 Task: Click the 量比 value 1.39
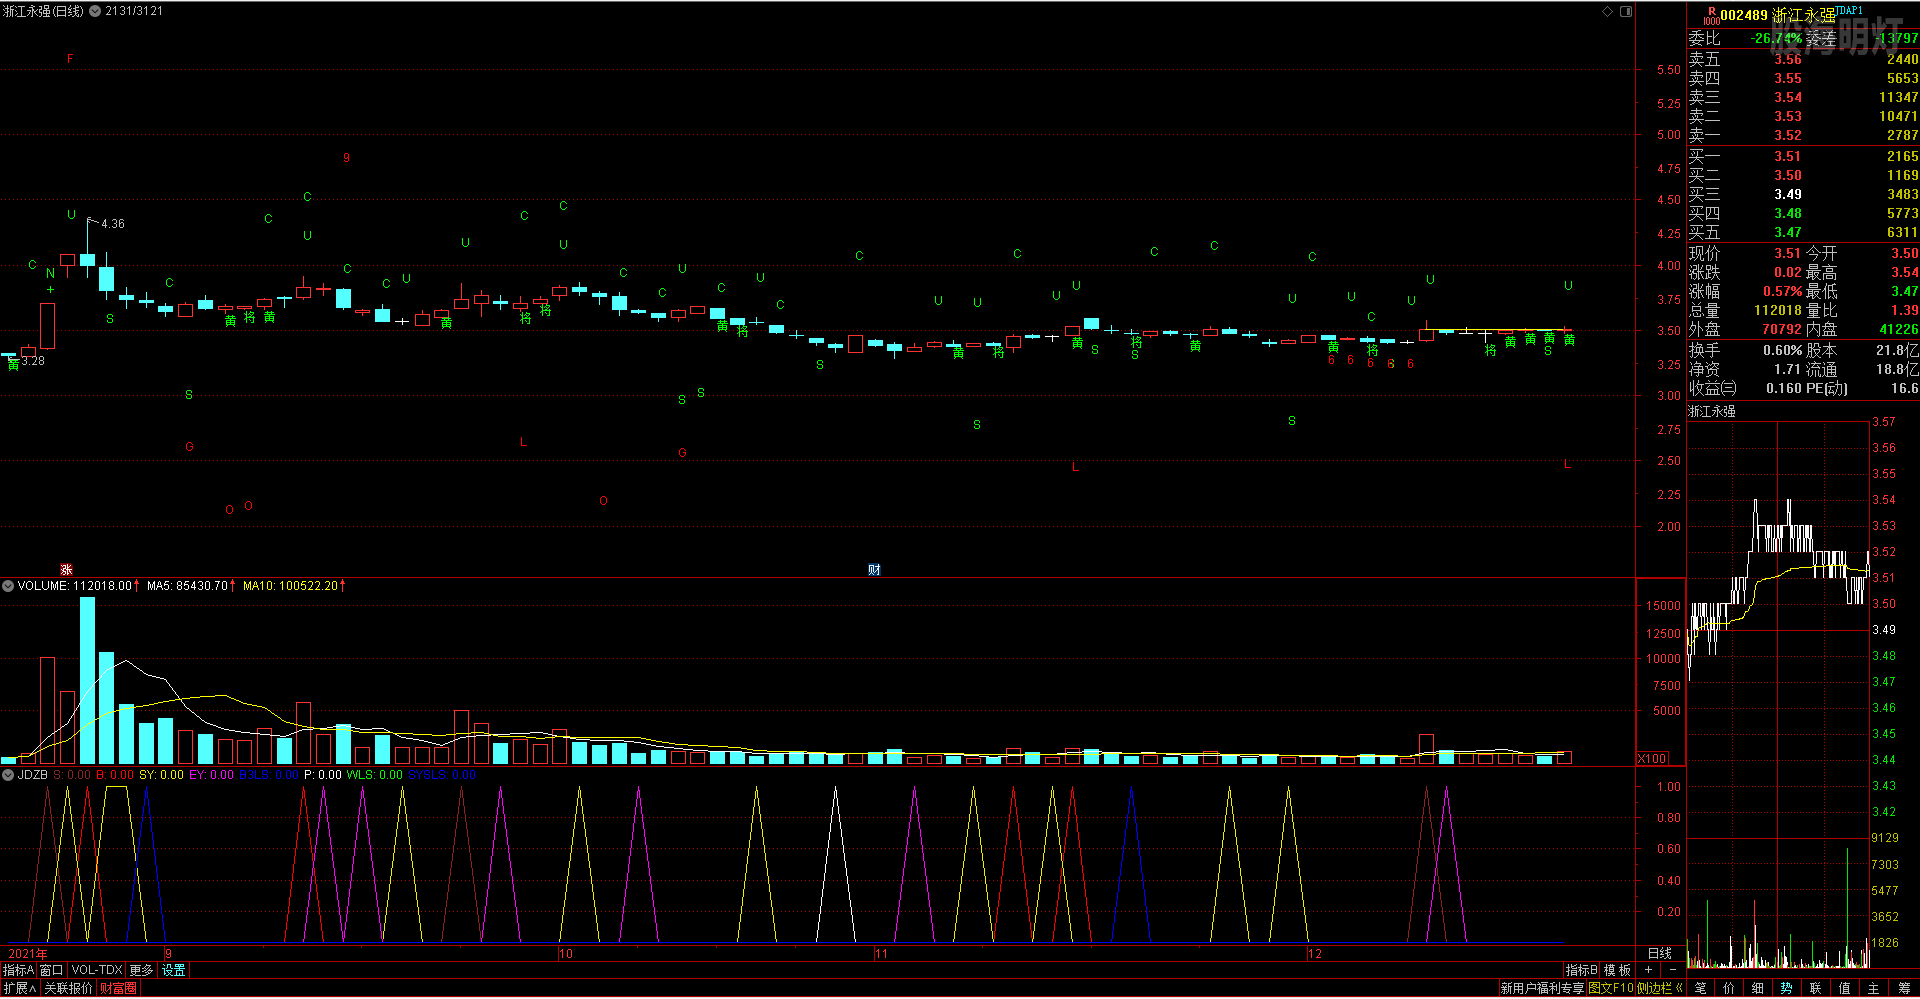(1904, 310)
